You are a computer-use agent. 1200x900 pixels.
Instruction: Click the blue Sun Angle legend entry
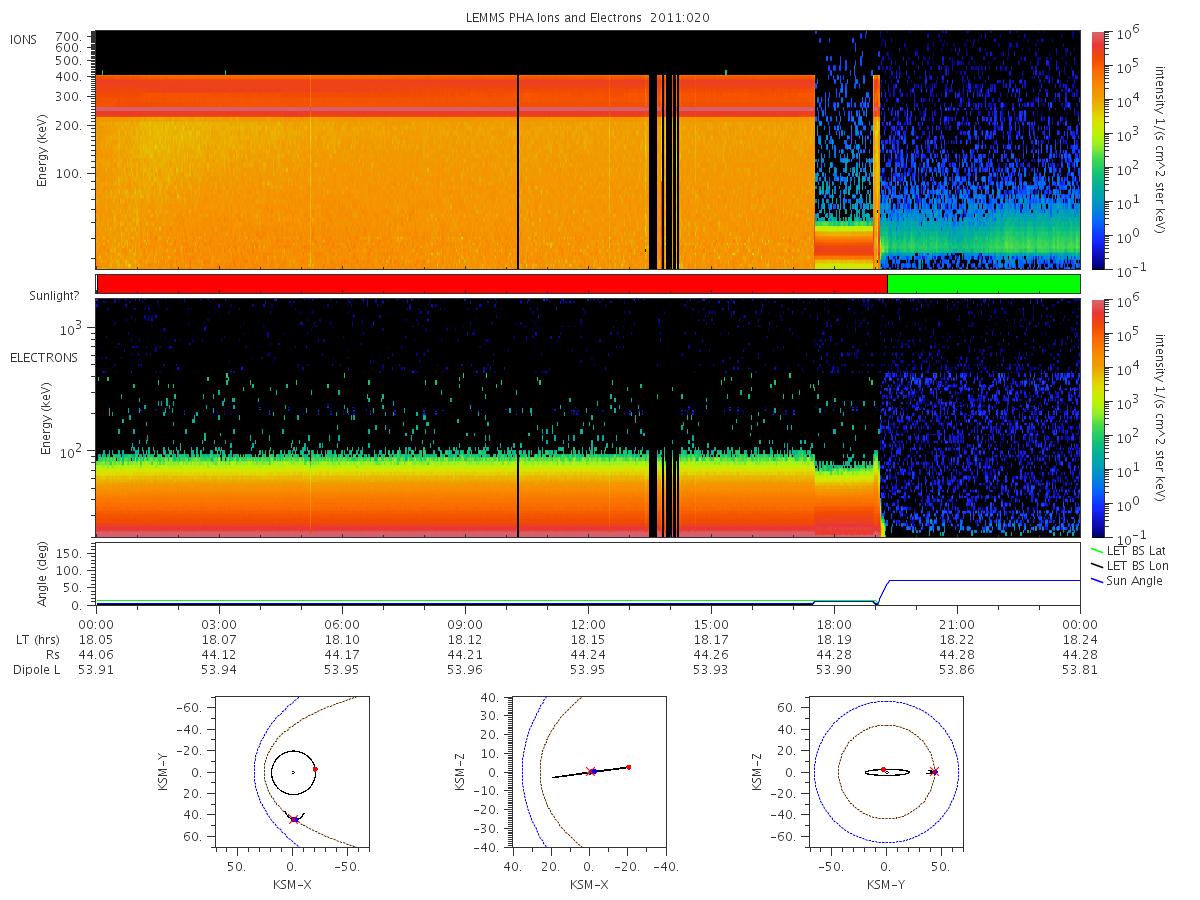1126,581
